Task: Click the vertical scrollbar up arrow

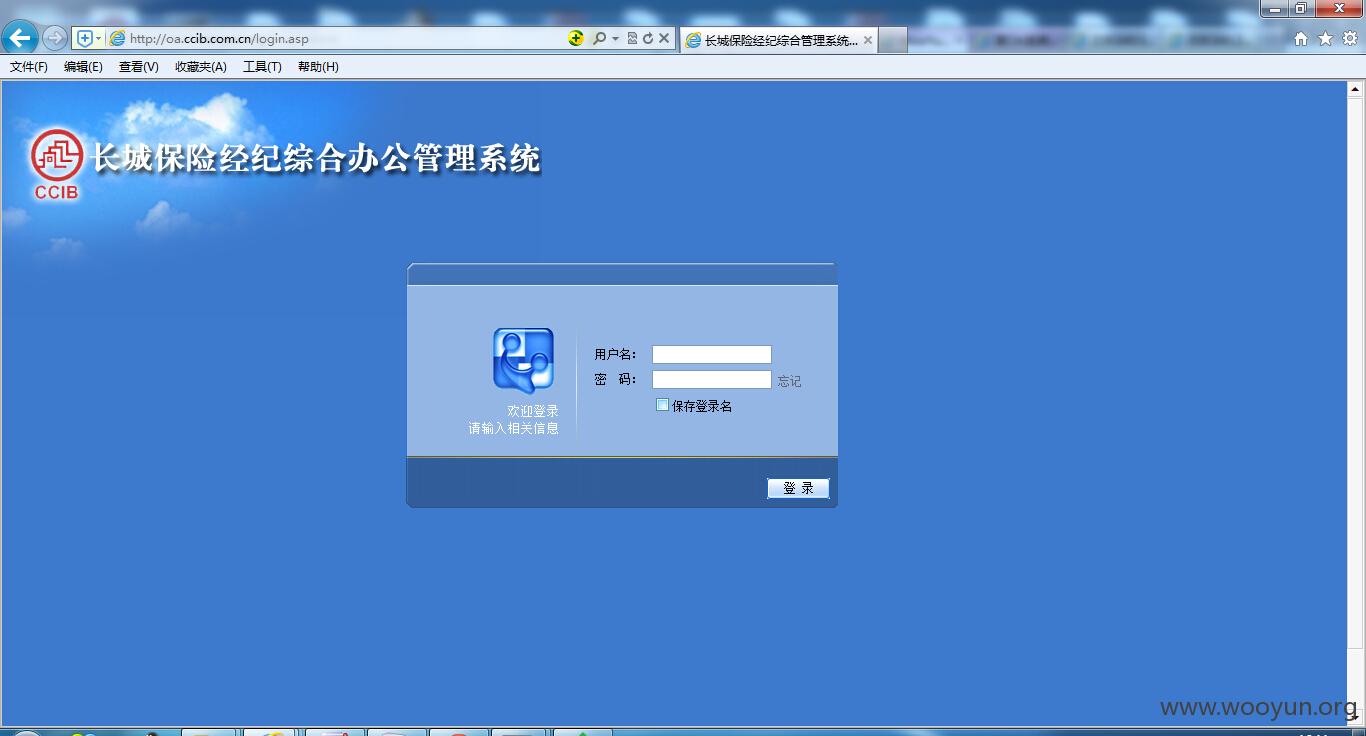Action: 1356,89
